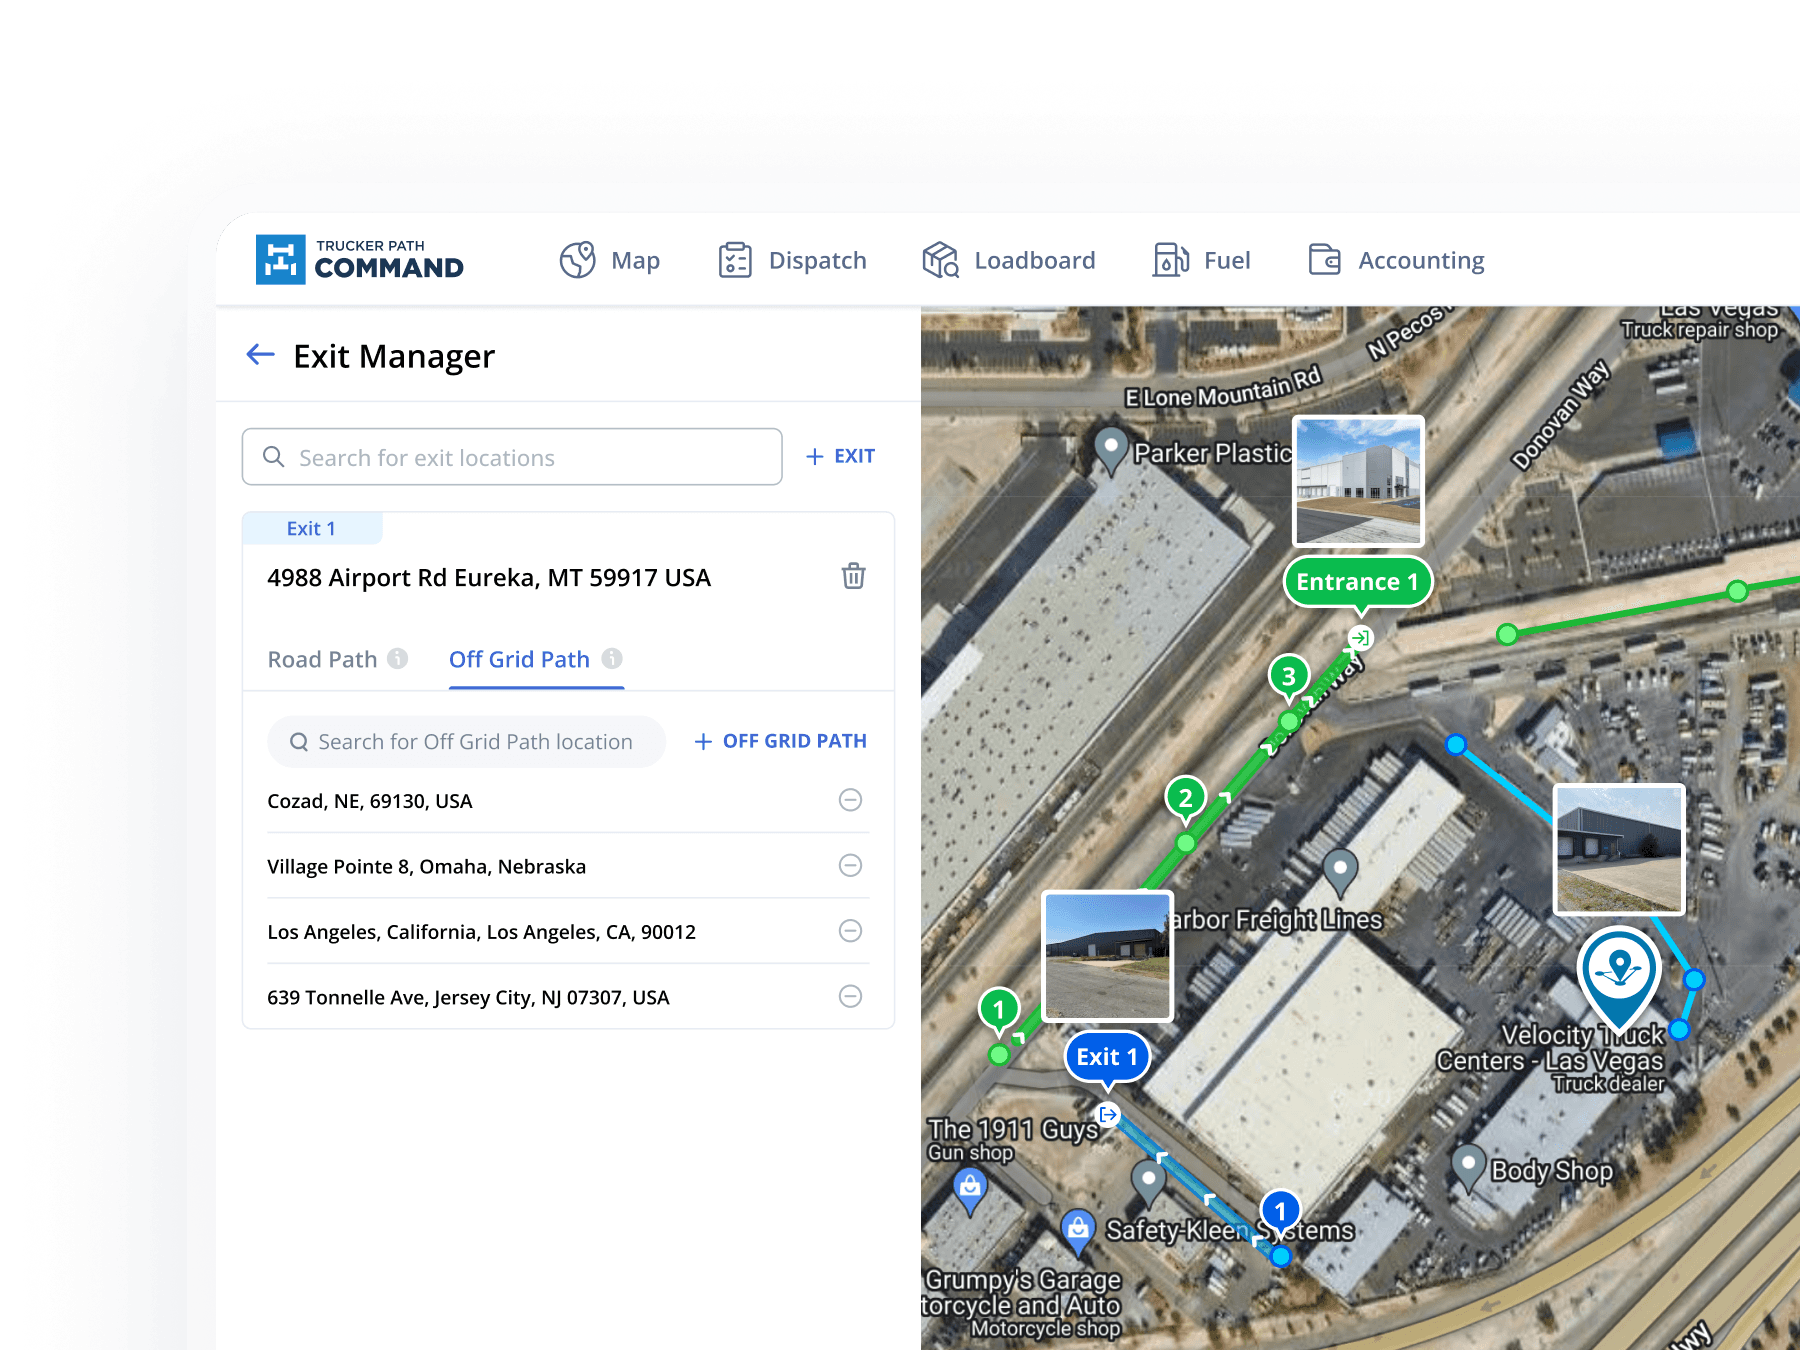Image resolution: width=1800 pixels, height=1350 pixels.
Task: Open the Fuel pump icon
Action: point(1171,260)
